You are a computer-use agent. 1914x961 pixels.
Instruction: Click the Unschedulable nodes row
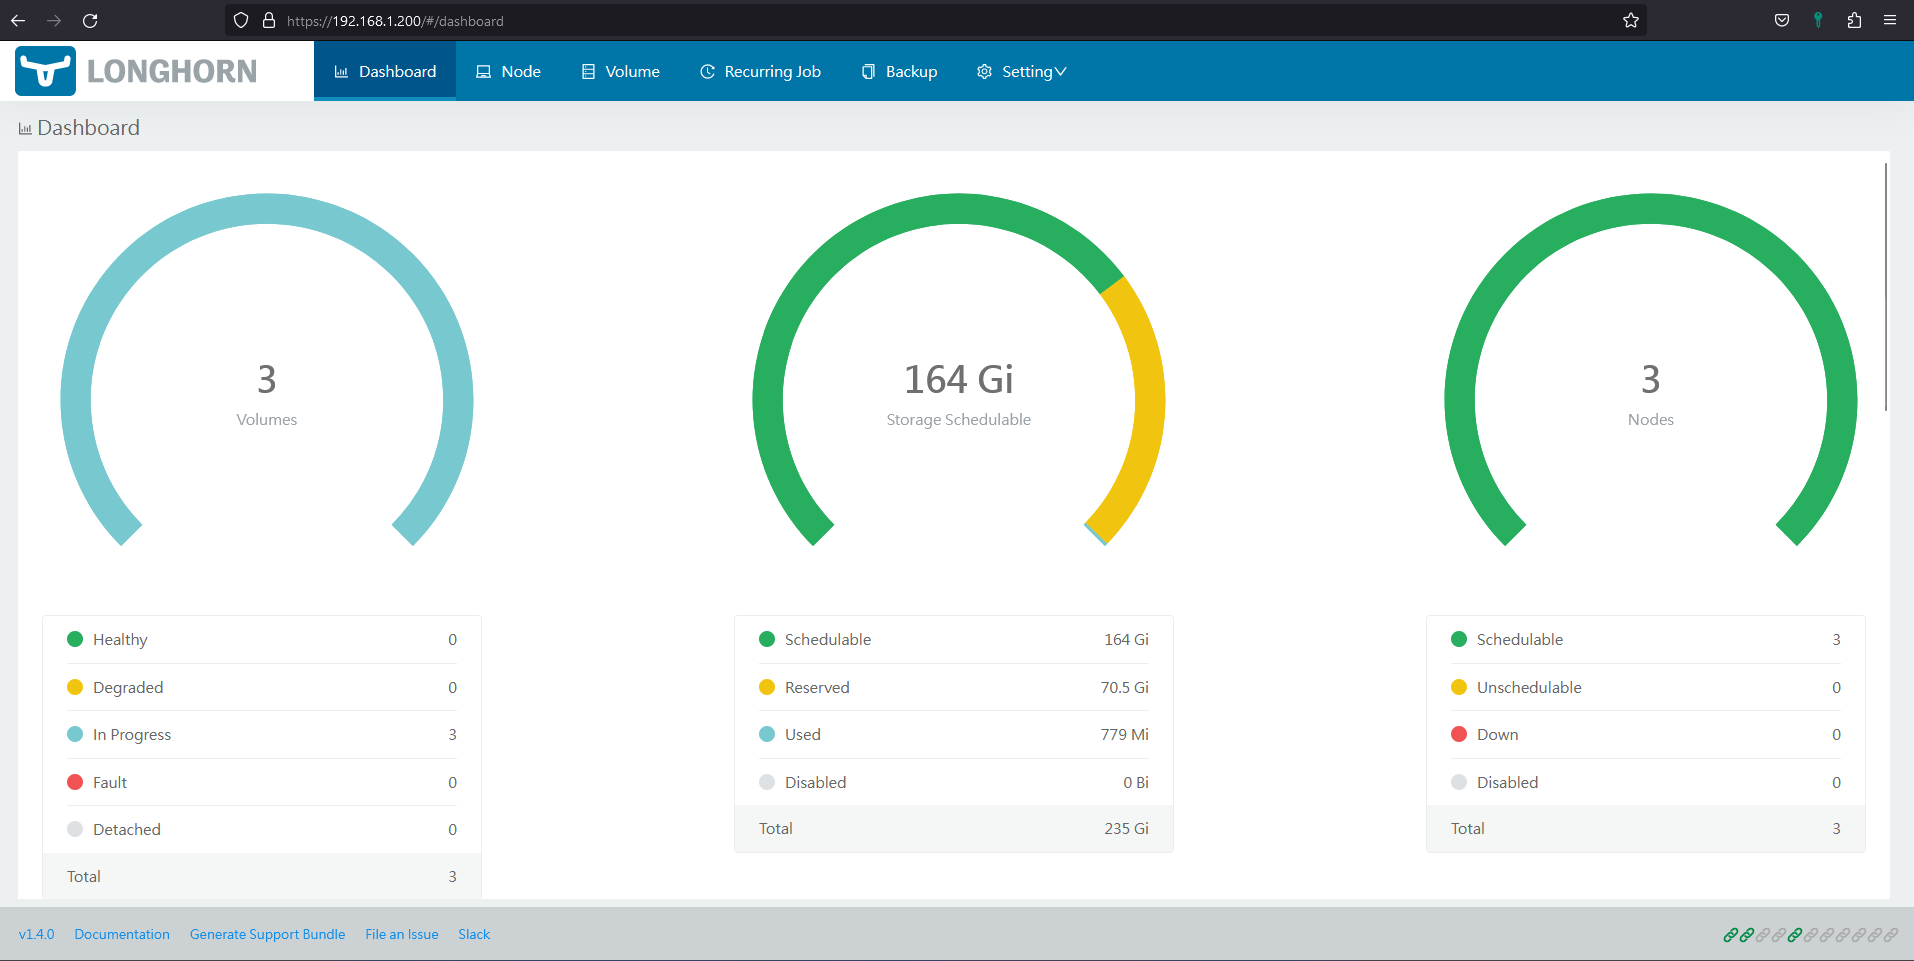(x=1646, y=687)
